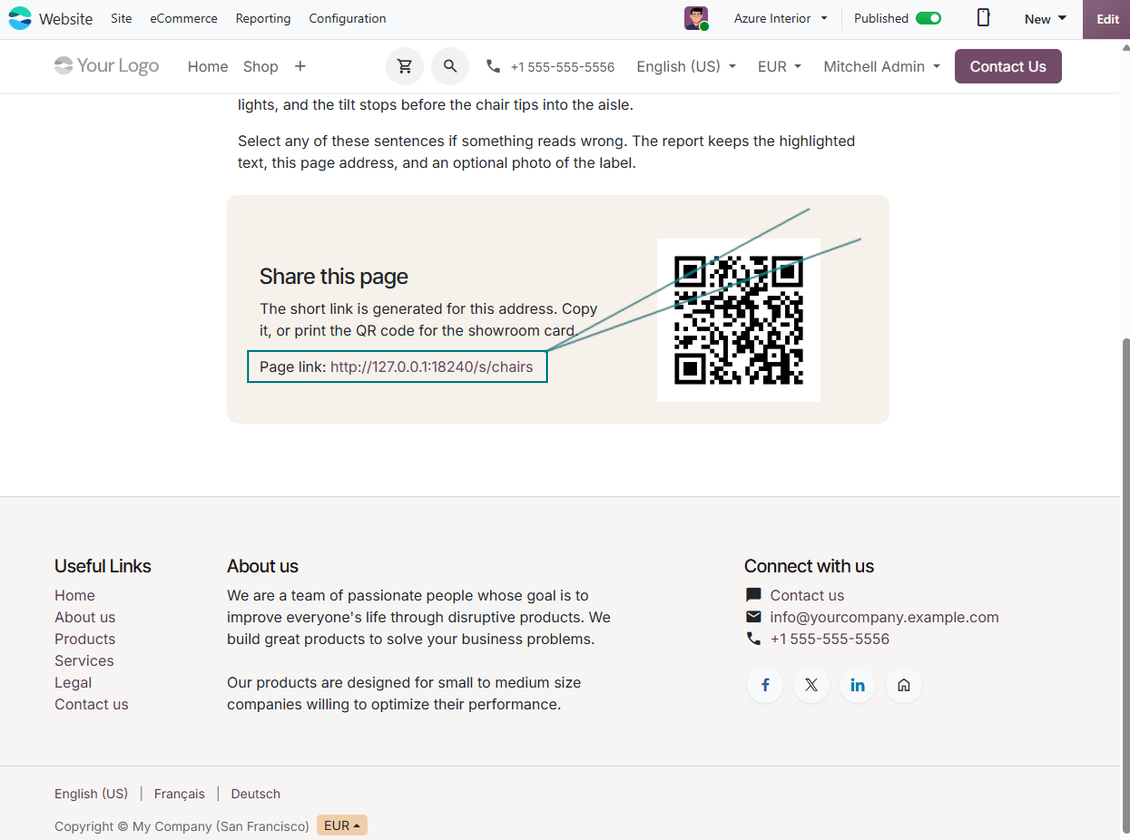Click the info@yourcompany.example.com email link
1130x840 pixels.
(x=884, y=617)
